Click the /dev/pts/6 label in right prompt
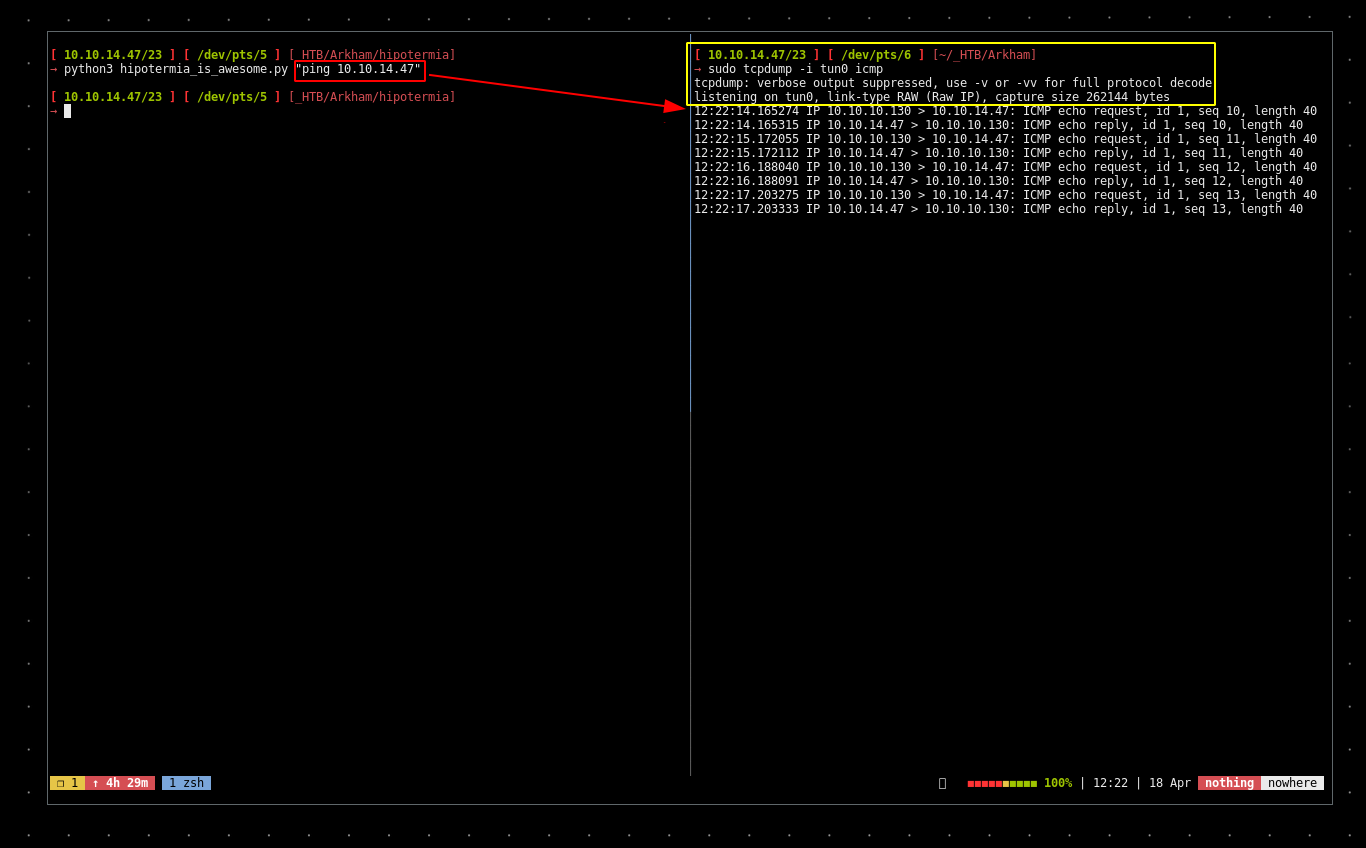The height and width of the screenshot is (848, 1366). 875,55
